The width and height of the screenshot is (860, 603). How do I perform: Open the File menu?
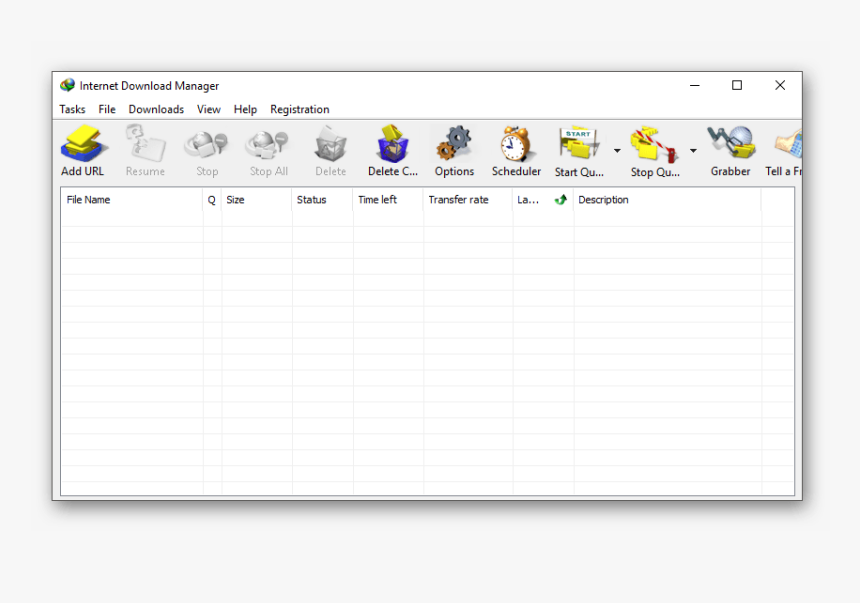click(107, 109)
